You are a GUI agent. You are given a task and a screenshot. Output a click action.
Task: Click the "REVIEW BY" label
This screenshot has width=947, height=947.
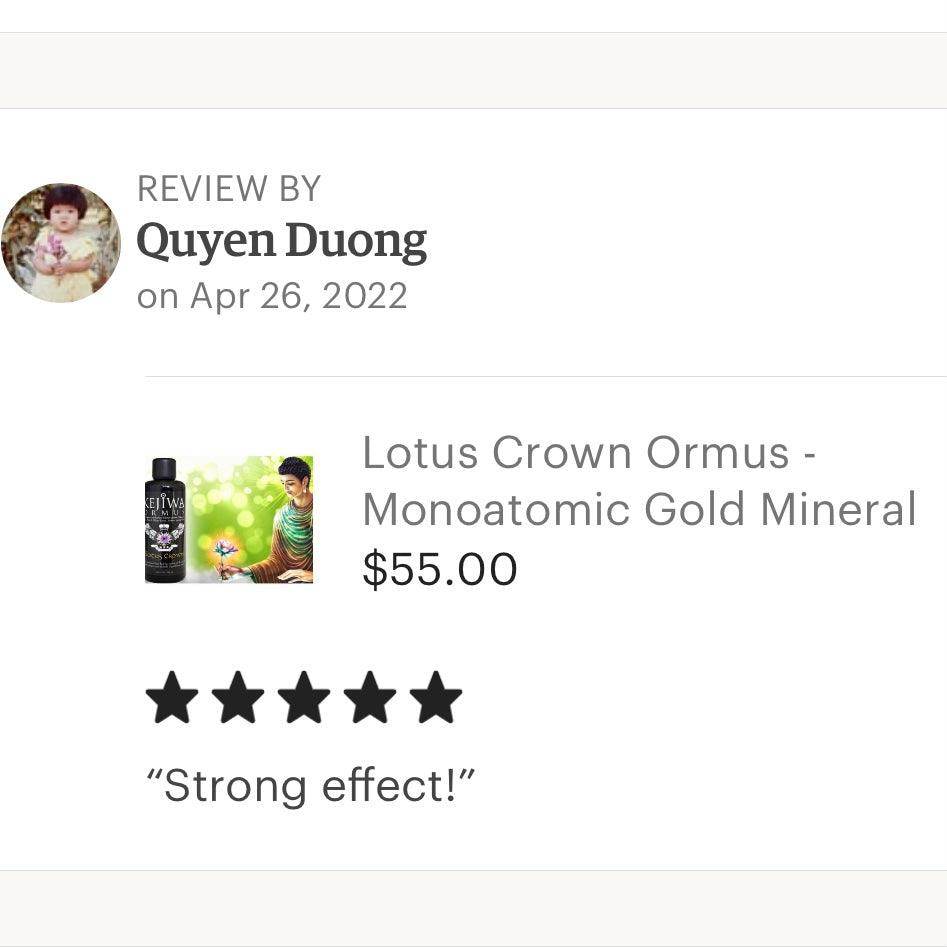pos(228,189)
